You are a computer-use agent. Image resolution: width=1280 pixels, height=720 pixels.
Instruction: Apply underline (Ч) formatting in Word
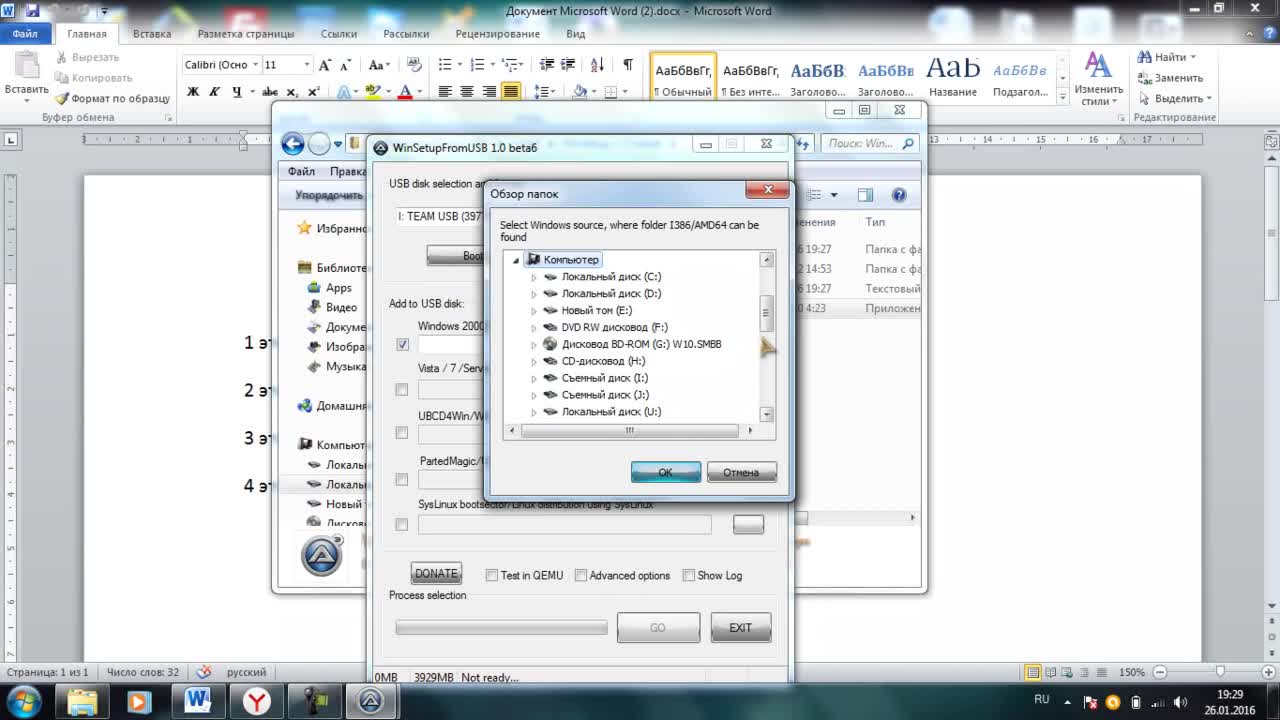click(x=237, y=91)
